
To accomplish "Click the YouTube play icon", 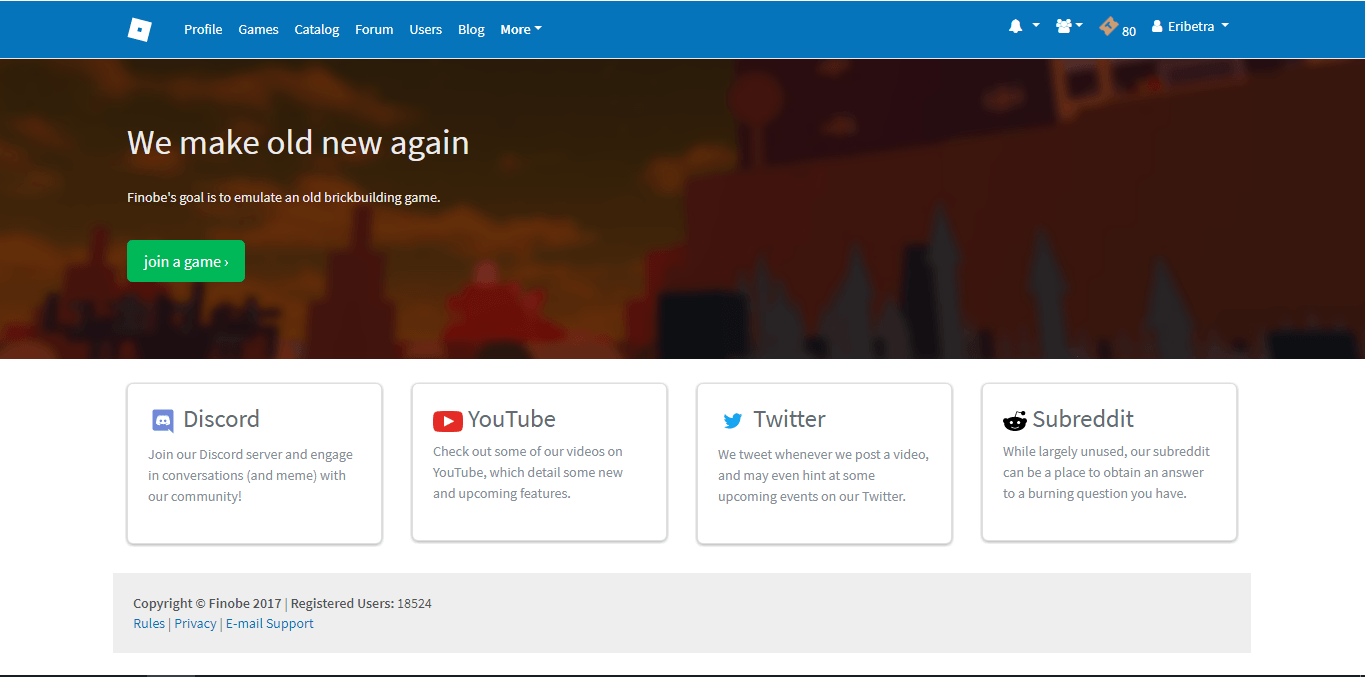I will (447, 421).
